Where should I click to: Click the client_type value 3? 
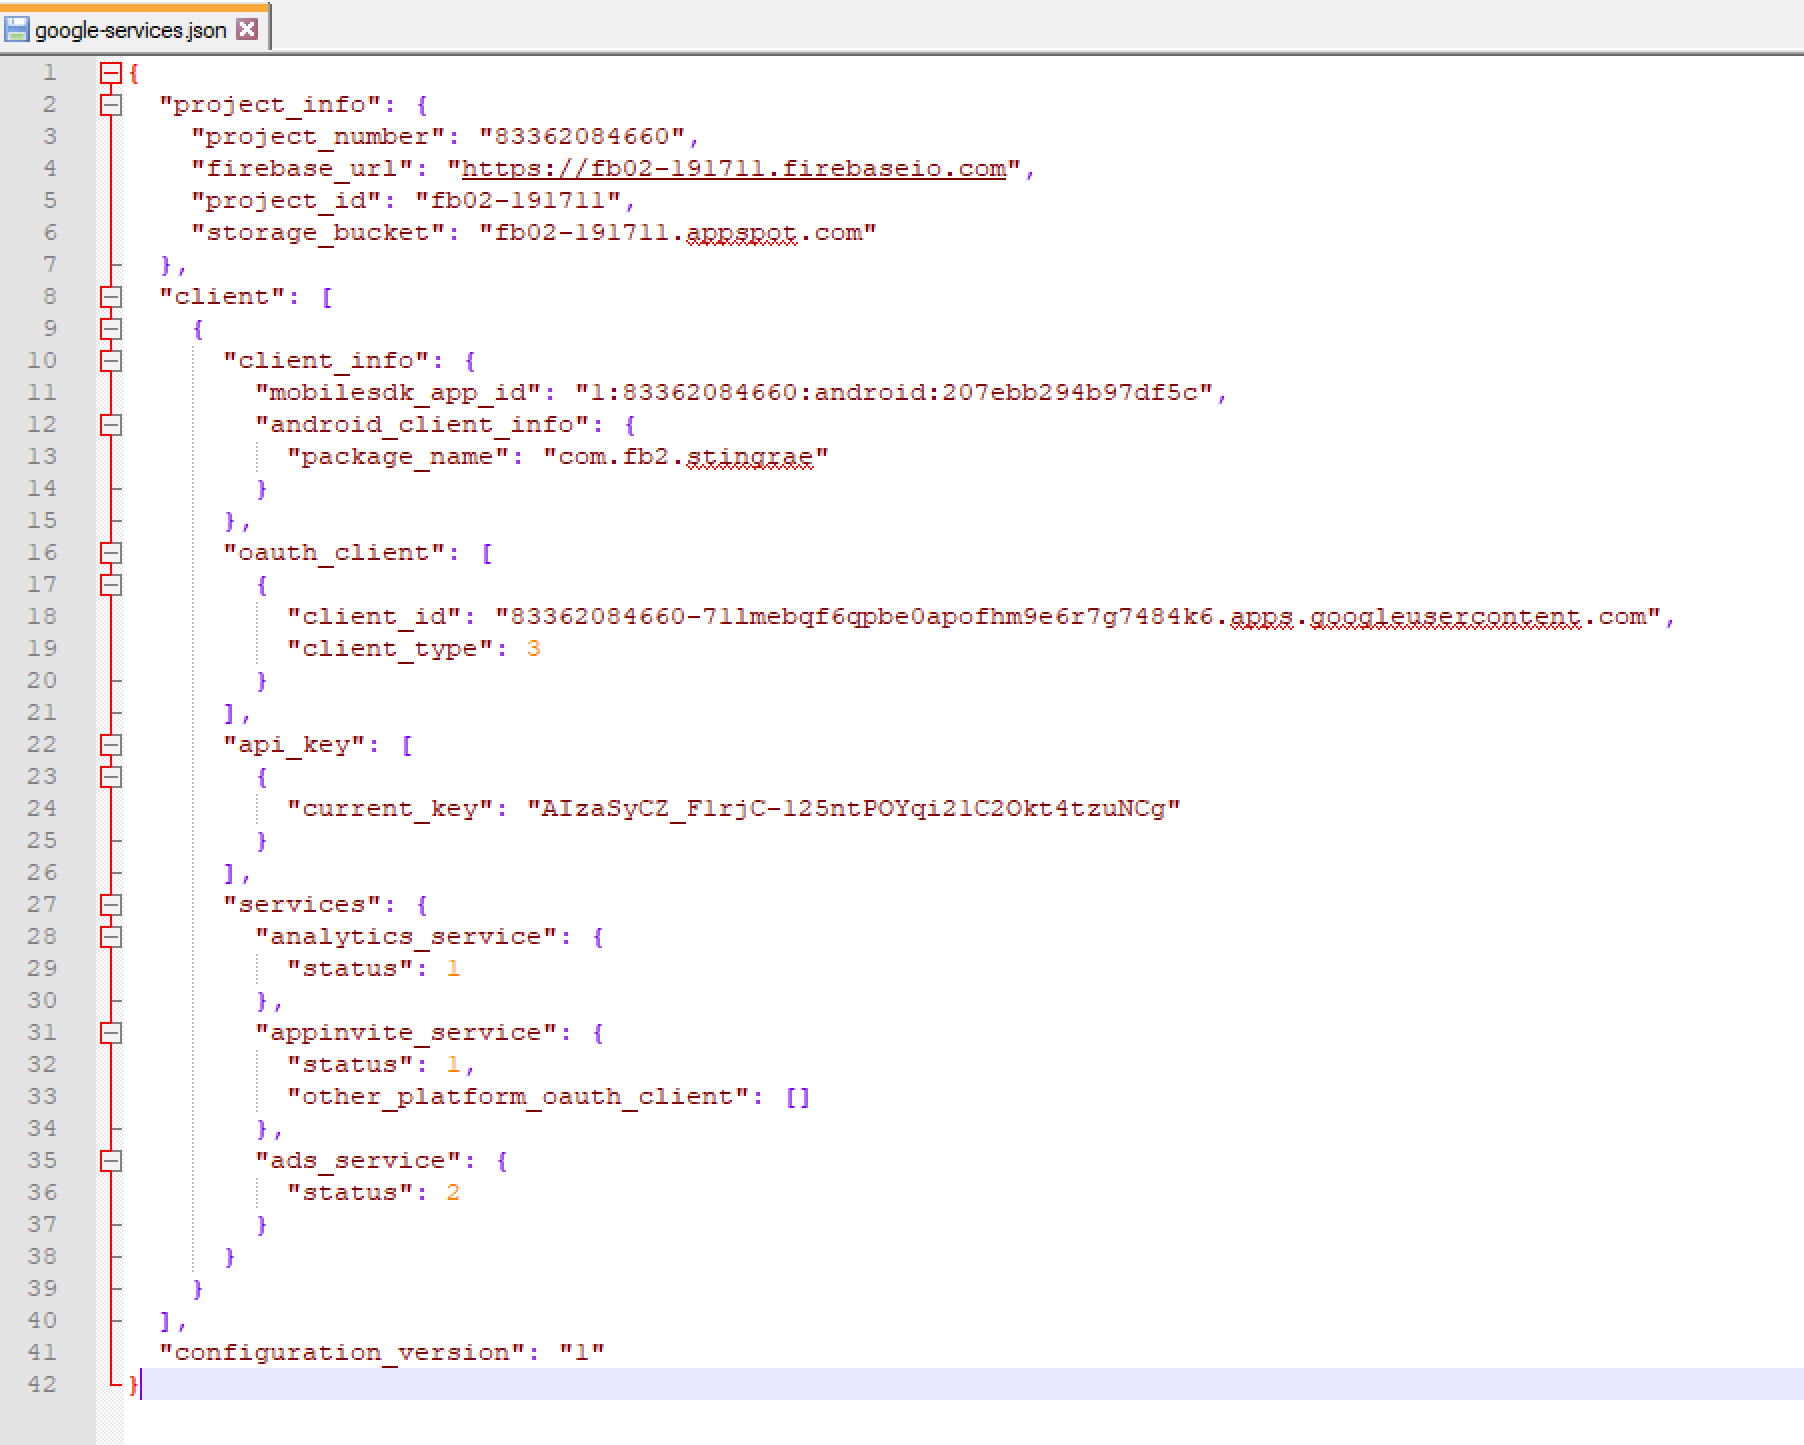533,649
